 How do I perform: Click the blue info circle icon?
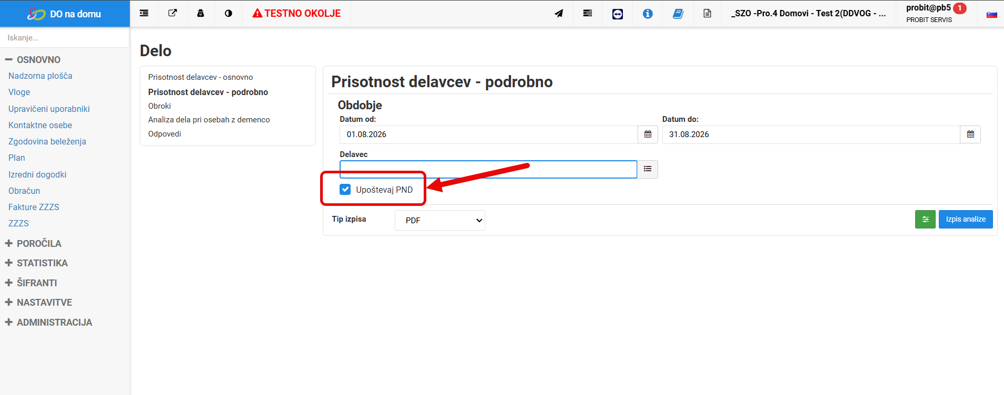(x=647, y=13)
